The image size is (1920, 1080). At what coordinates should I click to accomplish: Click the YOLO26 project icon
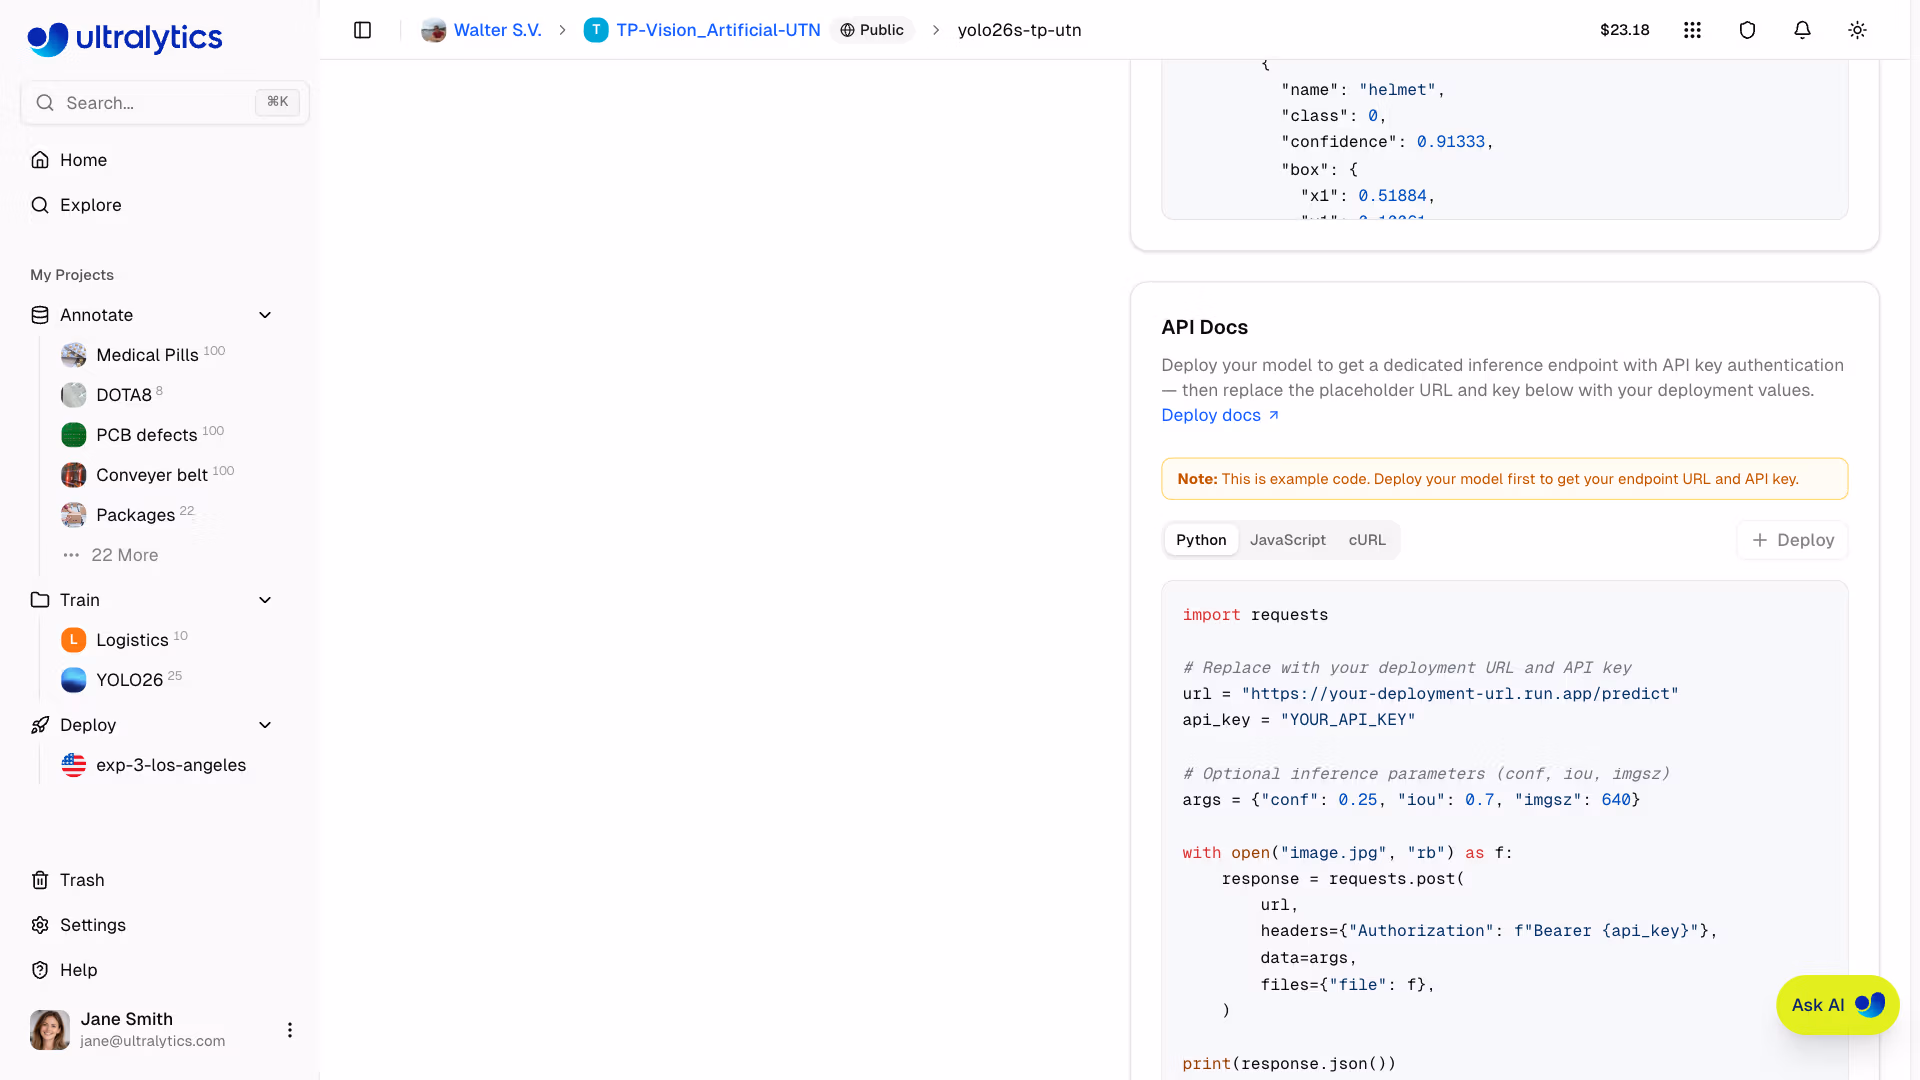pyautogui.click(x=74, y=680)
